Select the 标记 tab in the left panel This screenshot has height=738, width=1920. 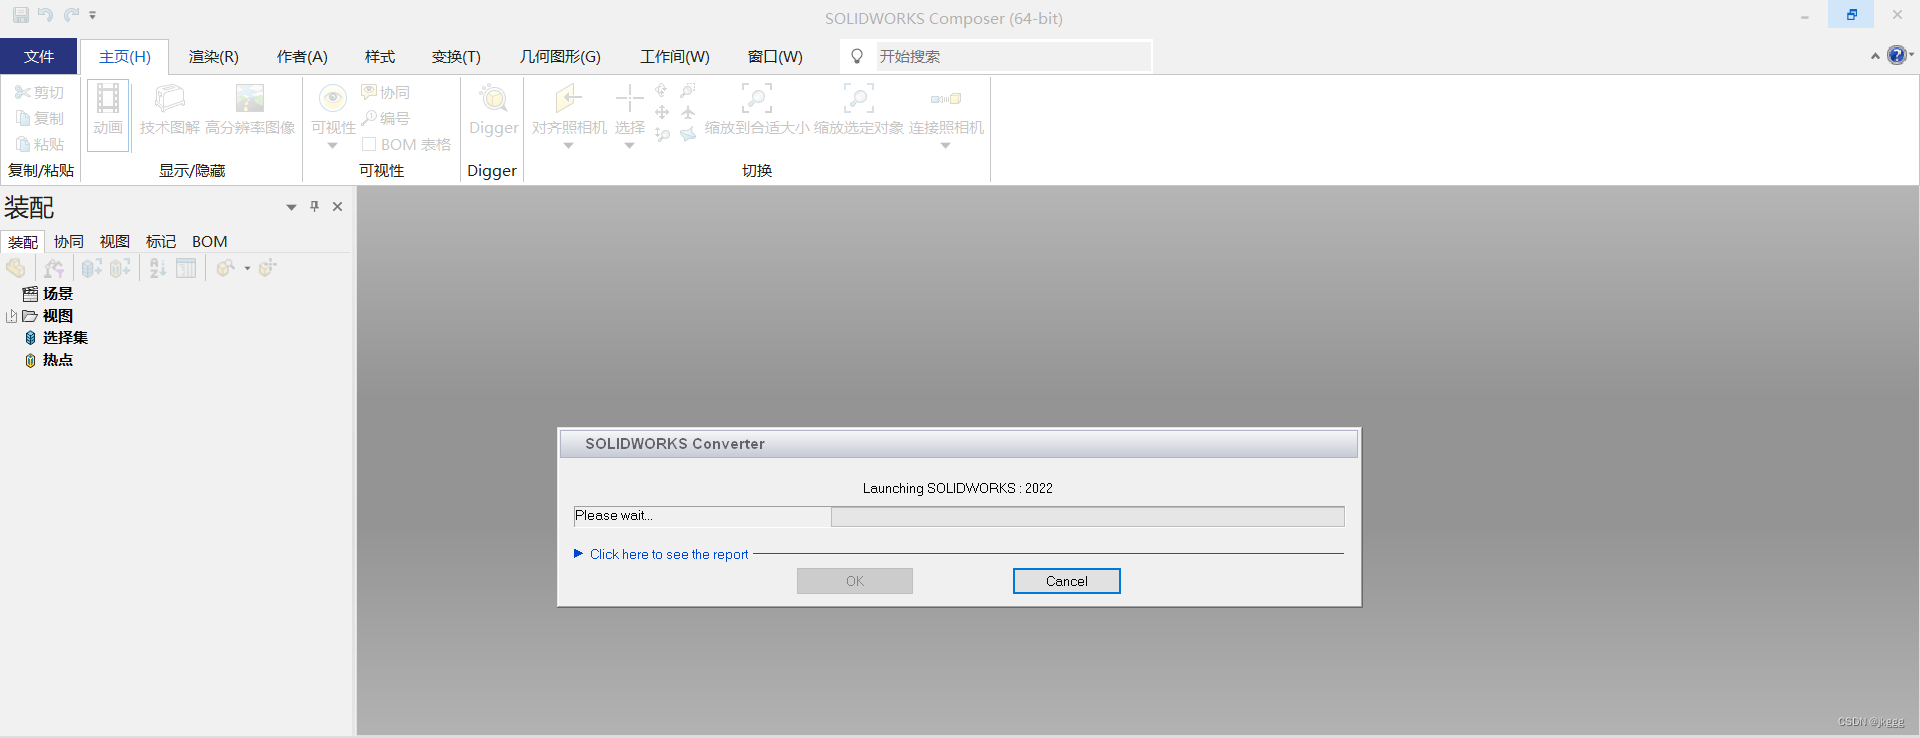point(161,242)
